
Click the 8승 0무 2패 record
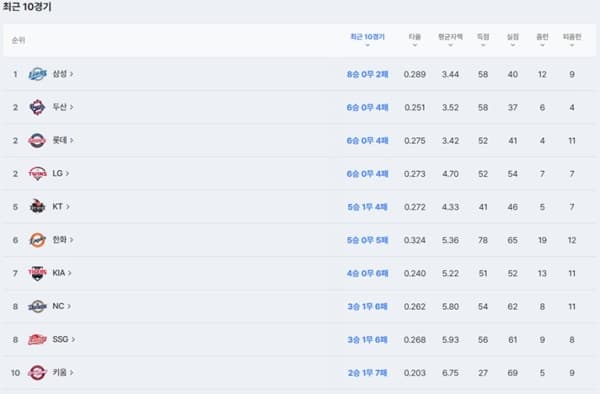[x=367, y=74]
